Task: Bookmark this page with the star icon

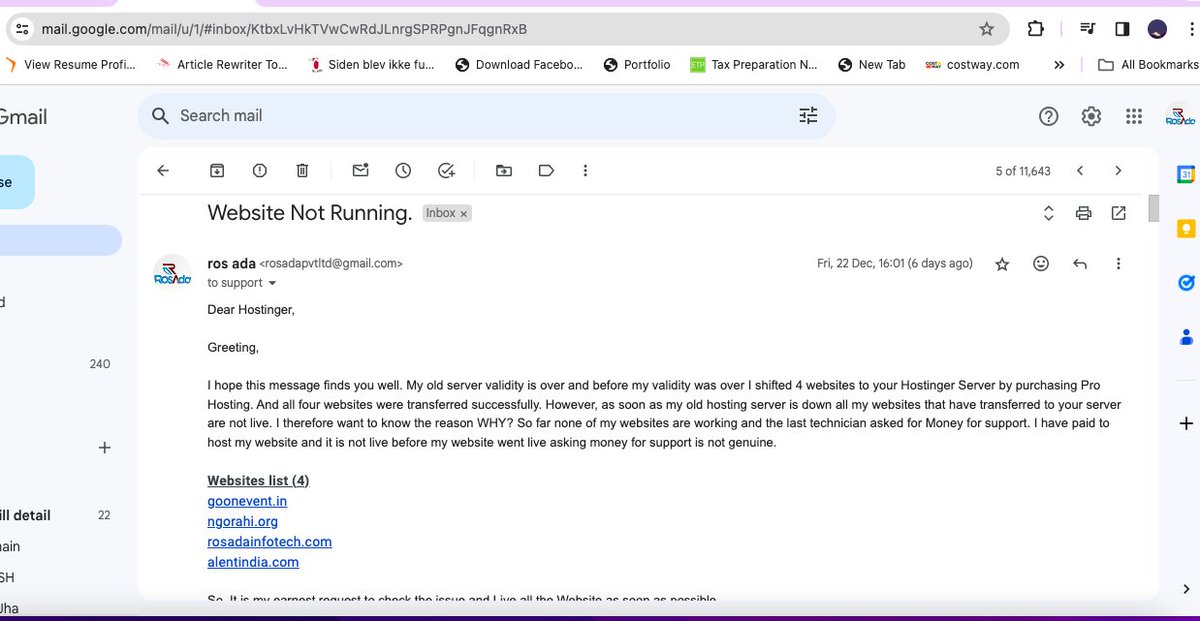Action: coord(987,29)
